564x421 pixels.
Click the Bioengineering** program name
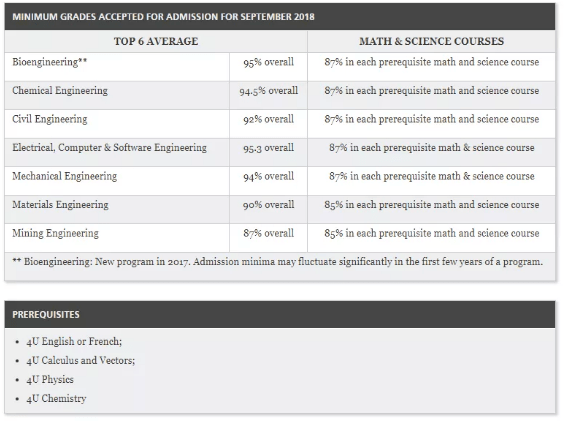[x=50, y=62]
